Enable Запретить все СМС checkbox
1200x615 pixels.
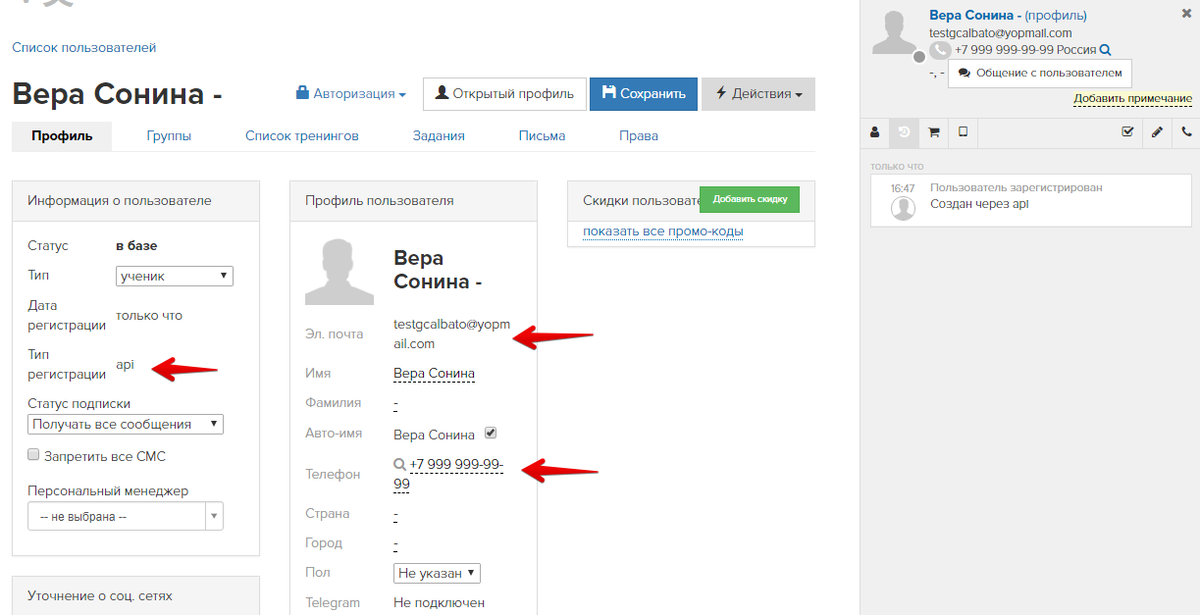tap(34, 455)
